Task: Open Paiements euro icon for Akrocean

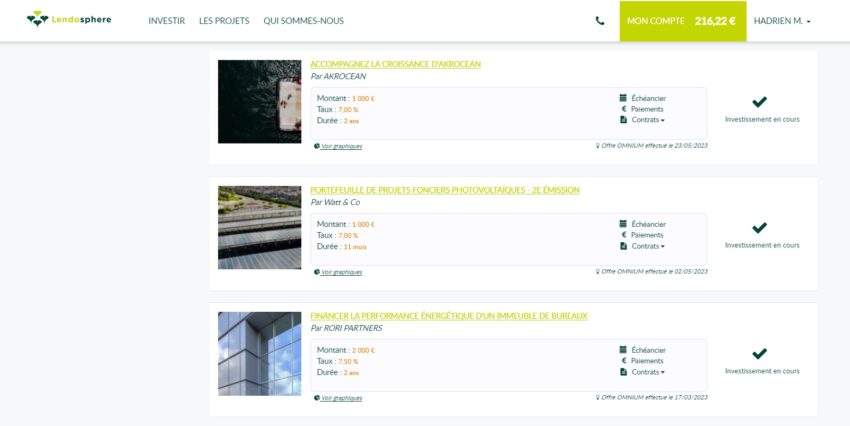Action: pyautogui.click(x=623, y=109)
